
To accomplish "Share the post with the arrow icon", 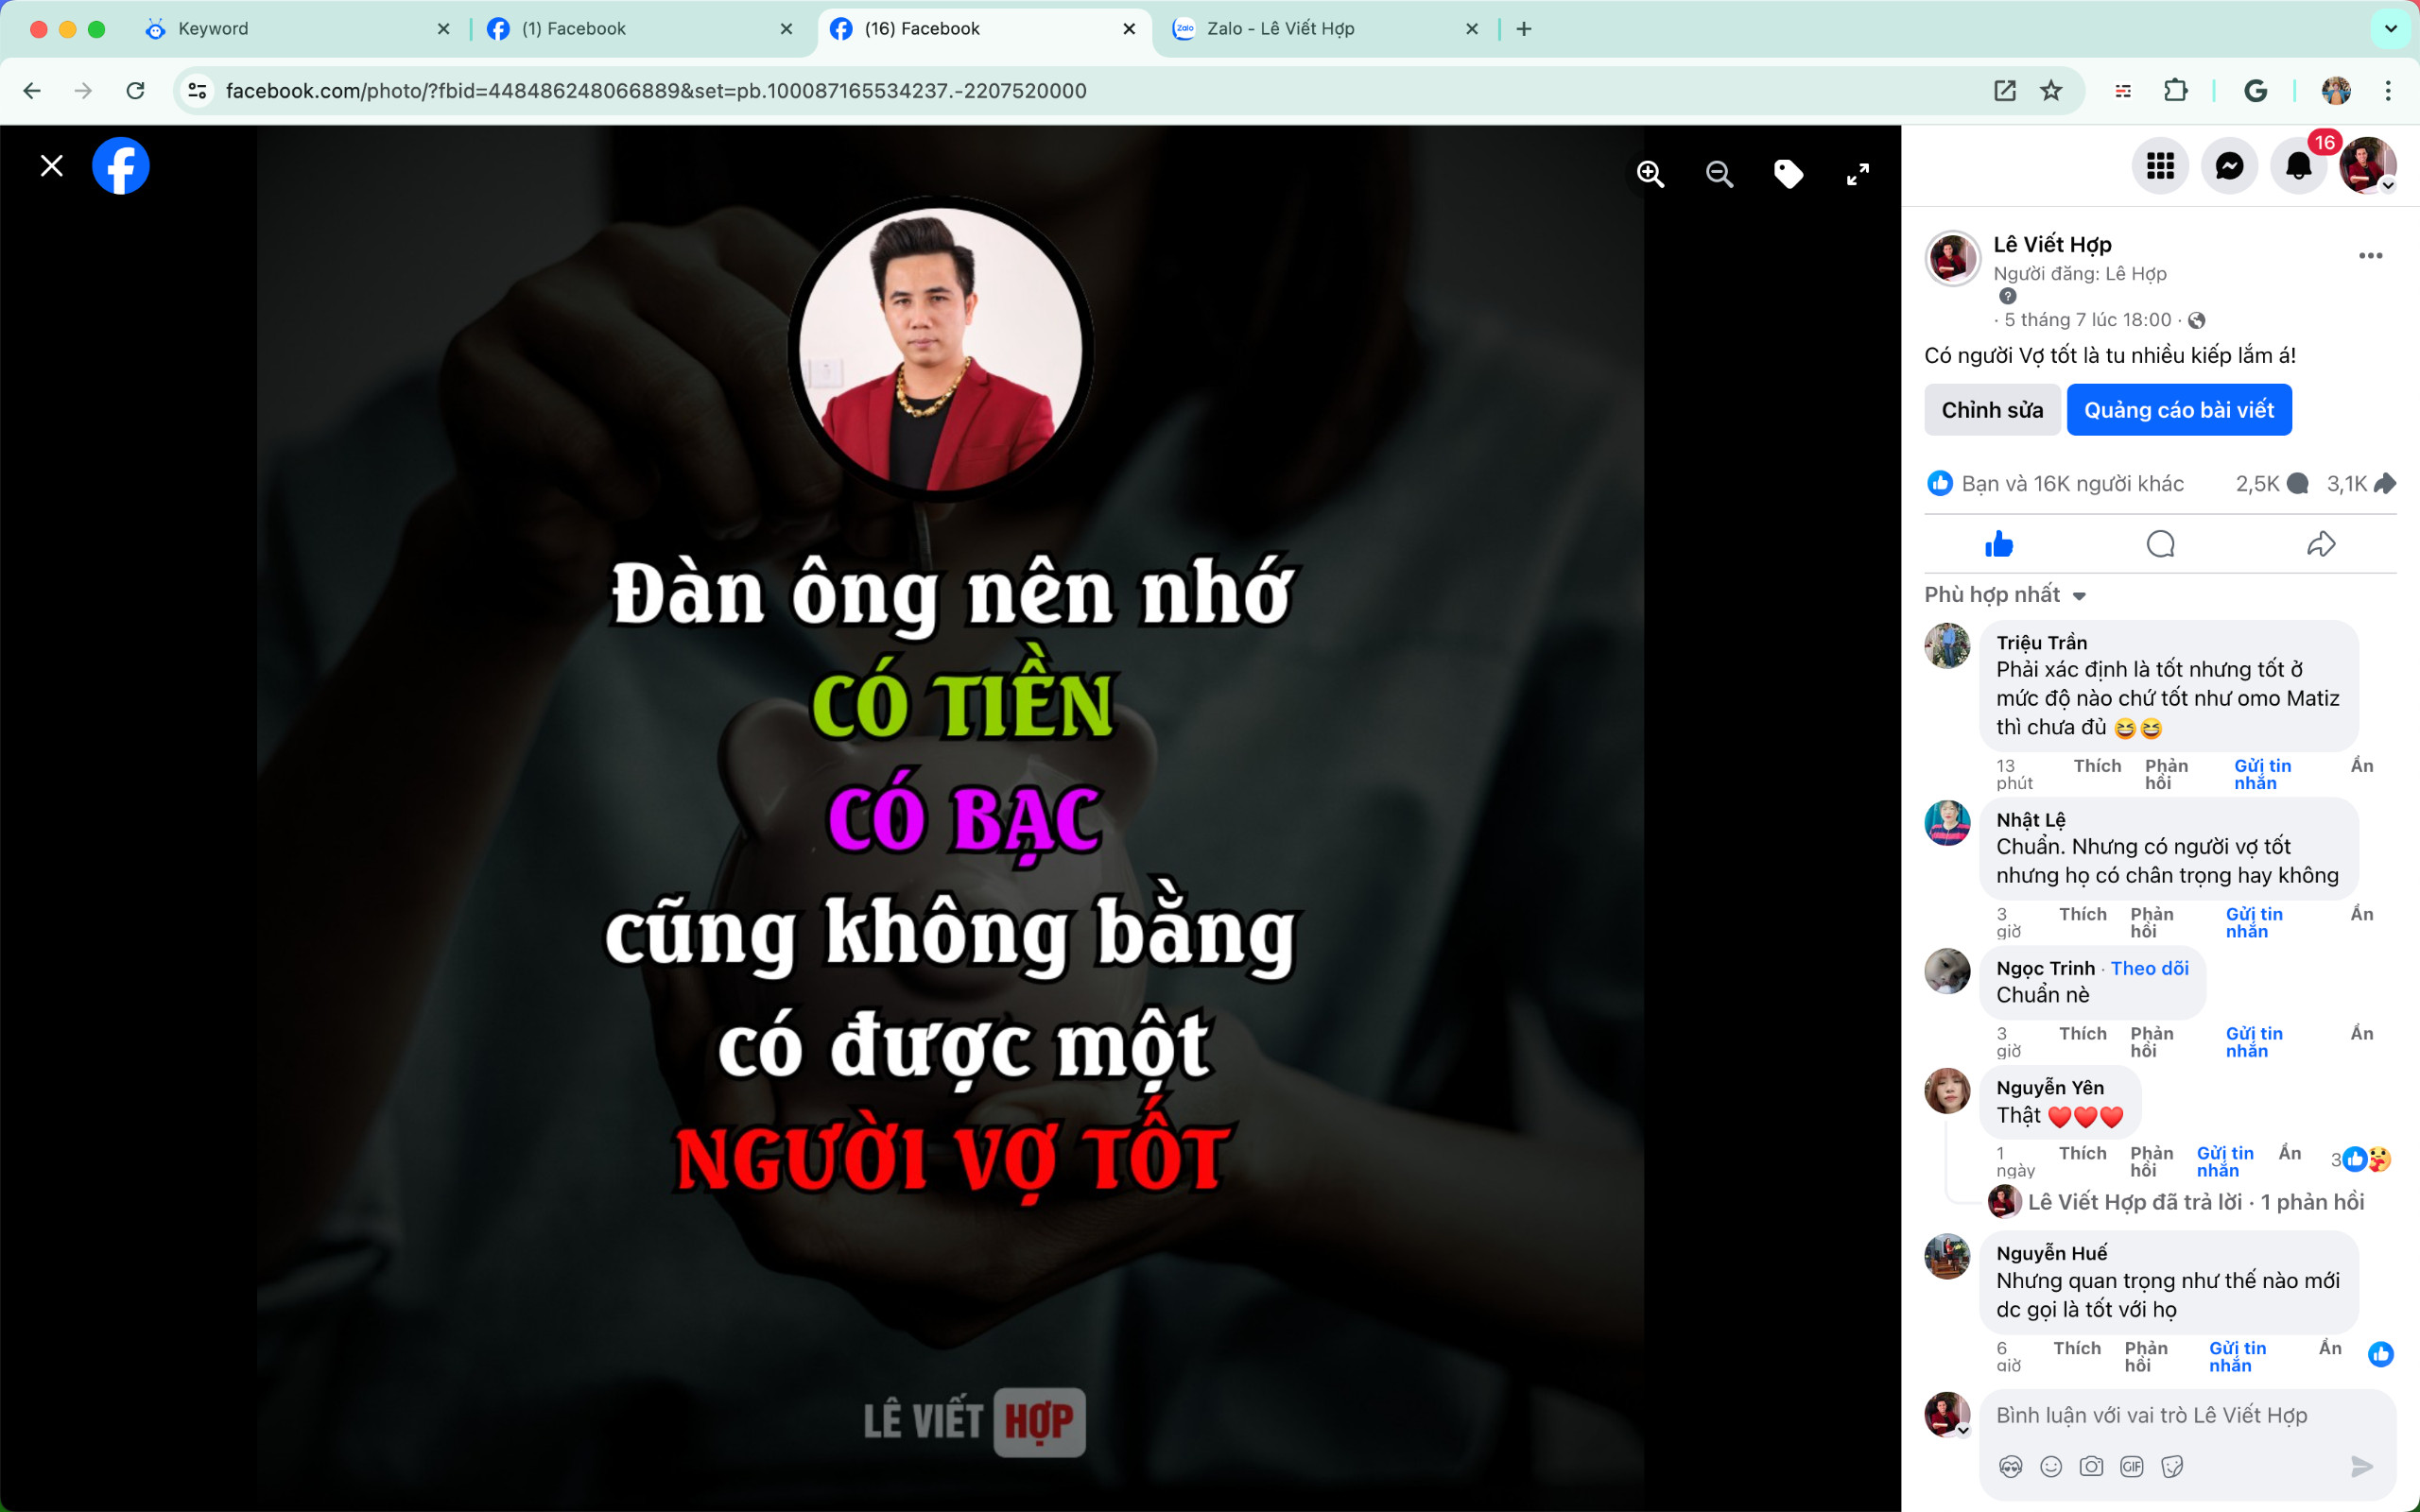I will 2321,544.
